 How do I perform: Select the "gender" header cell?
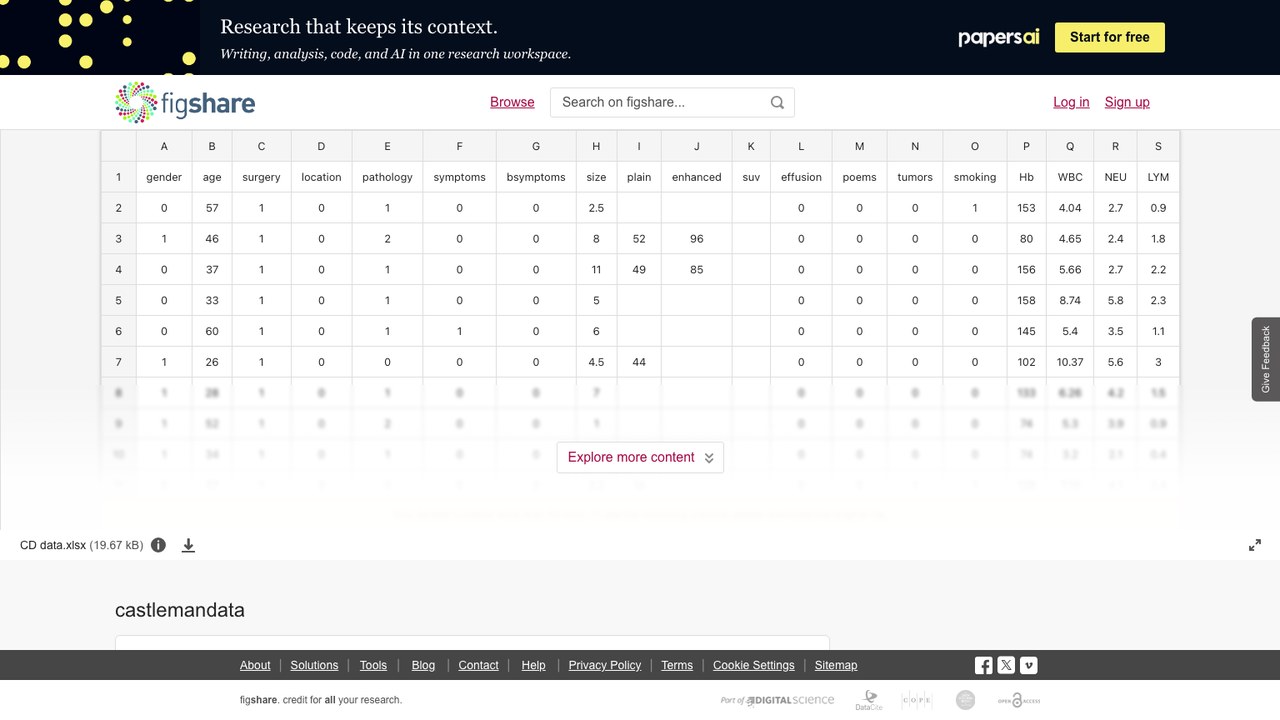164,177
